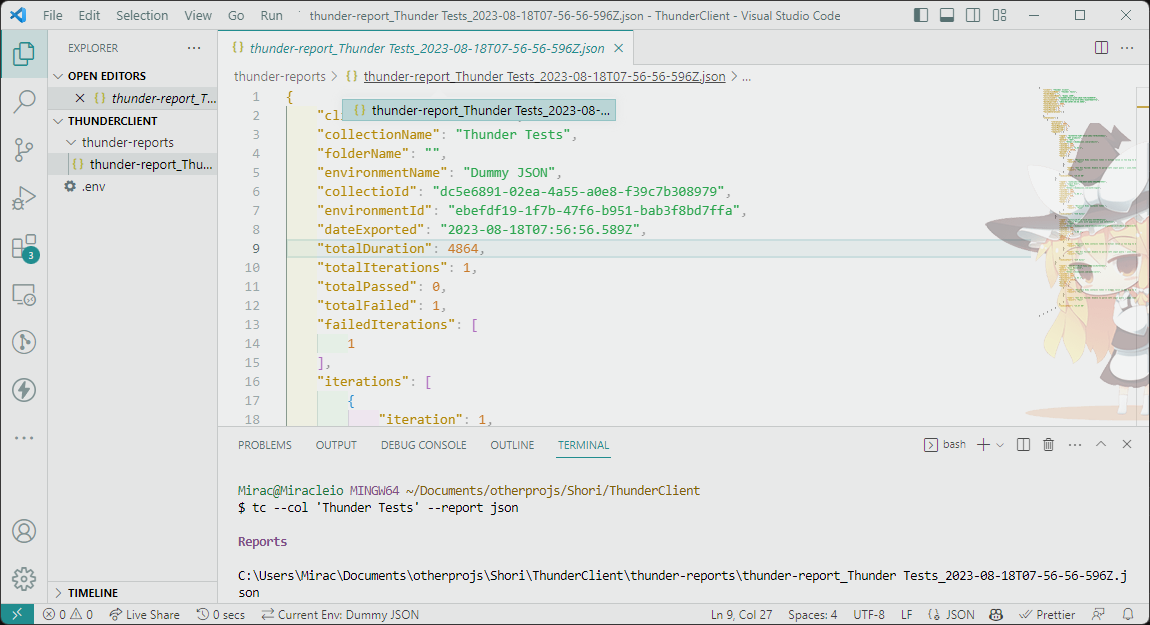
Task: Close the thunder-report json editor tab
Action: click(x=618, y=48)
